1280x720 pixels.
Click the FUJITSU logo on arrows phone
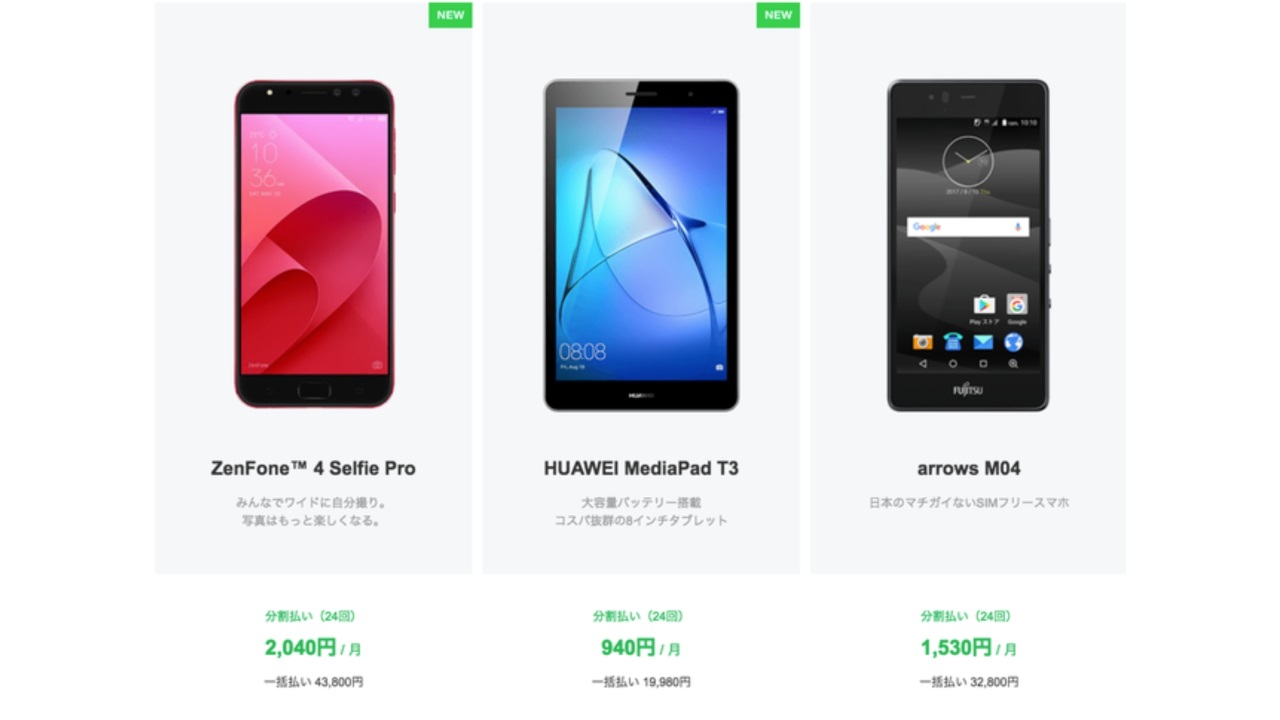[x=968, y=390]
